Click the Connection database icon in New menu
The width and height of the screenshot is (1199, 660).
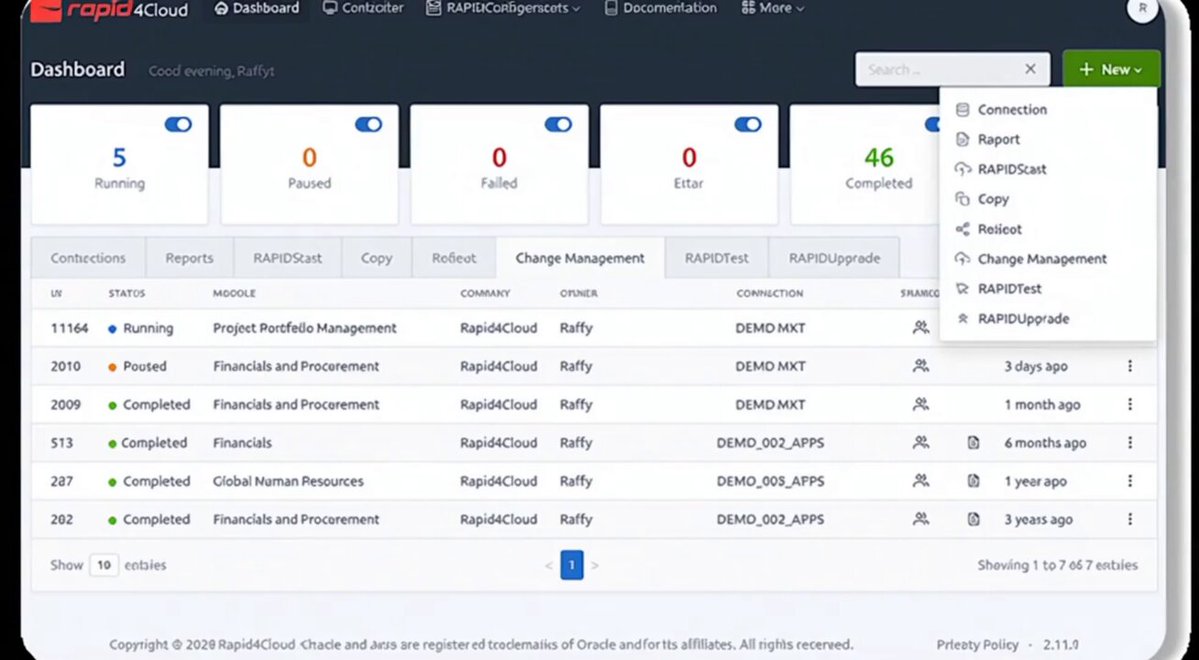click(x=963, y=109)
